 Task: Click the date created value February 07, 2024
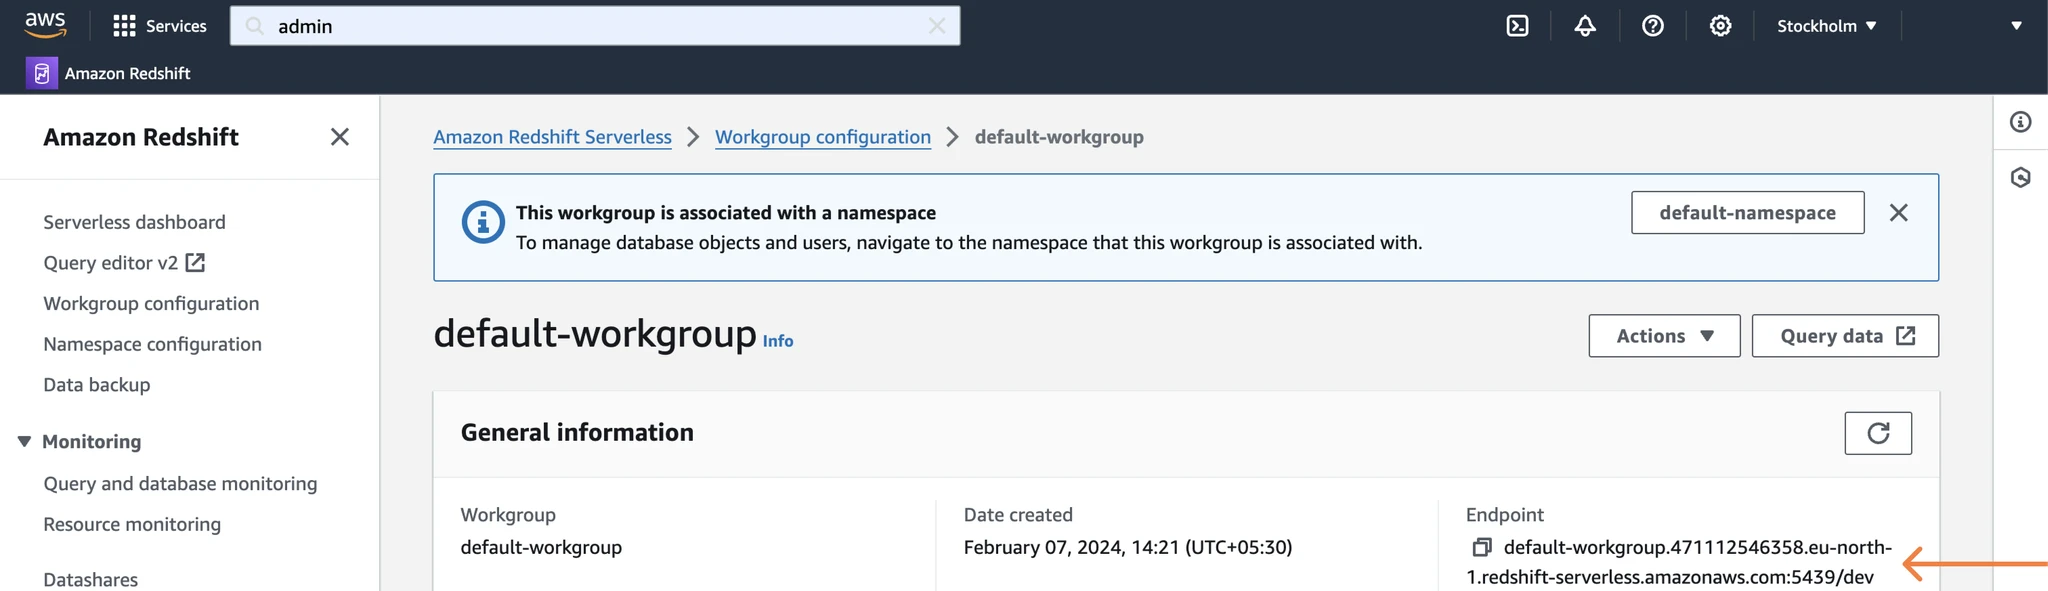(1128, 547)
